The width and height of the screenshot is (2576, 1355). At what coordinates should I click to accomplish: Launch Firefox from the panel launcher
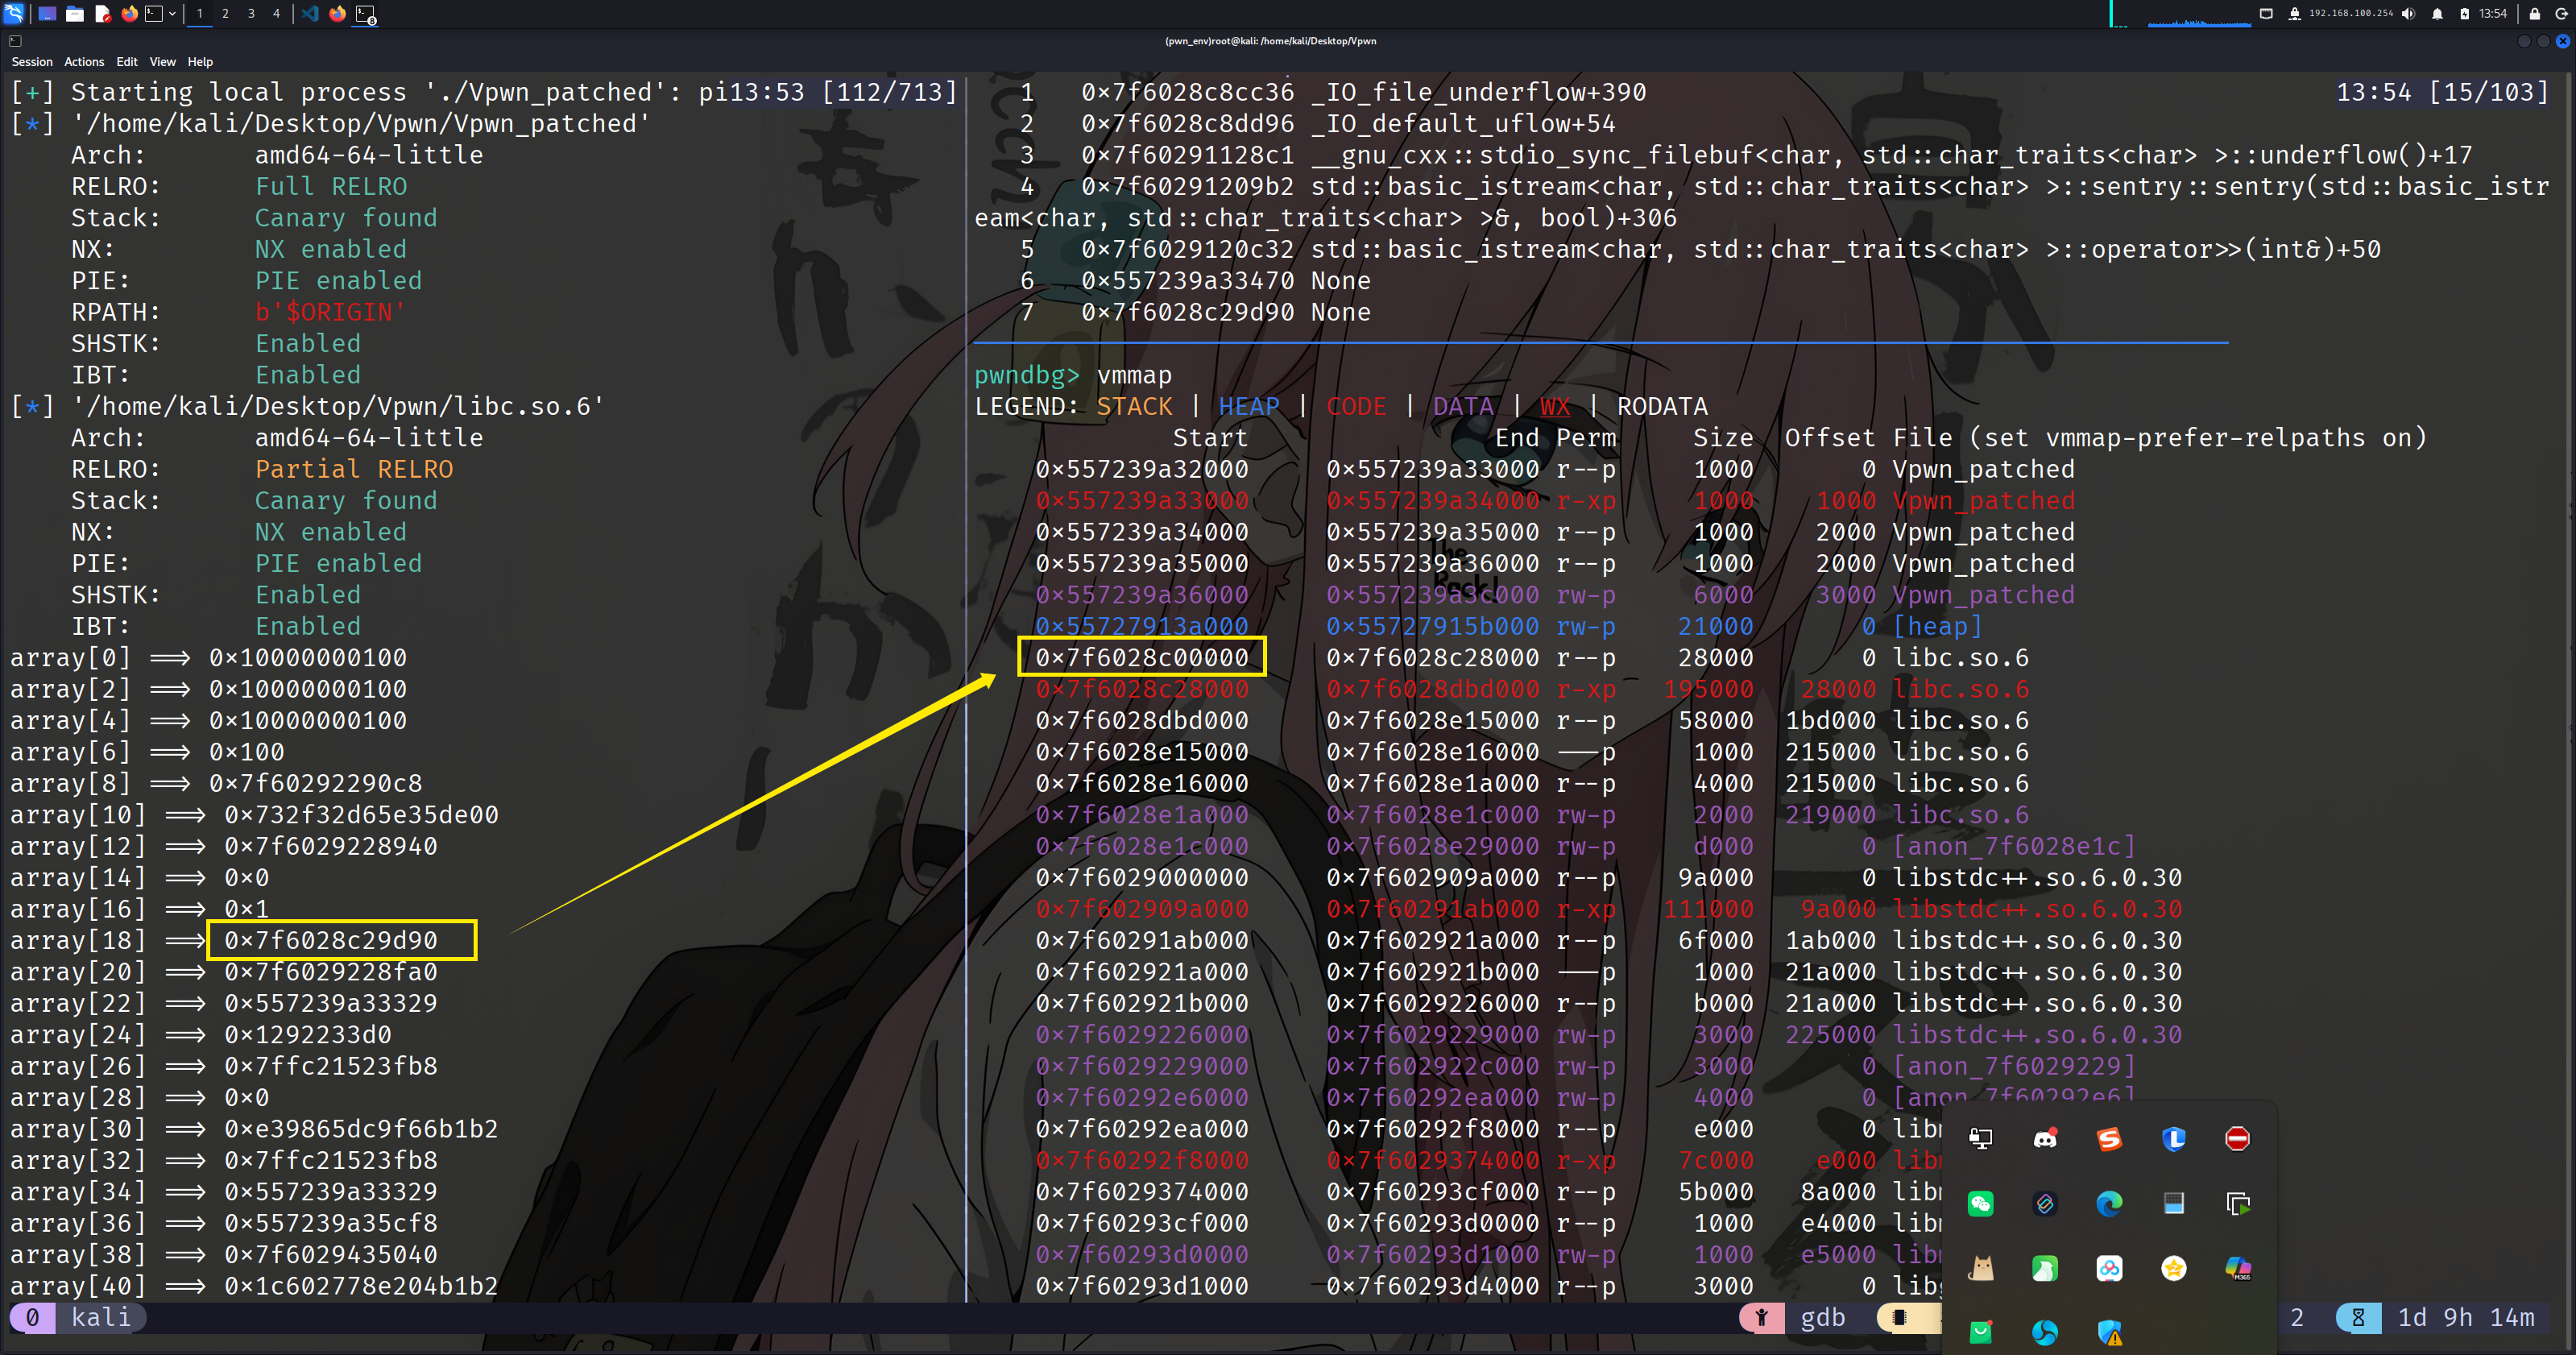click(129, 14)
